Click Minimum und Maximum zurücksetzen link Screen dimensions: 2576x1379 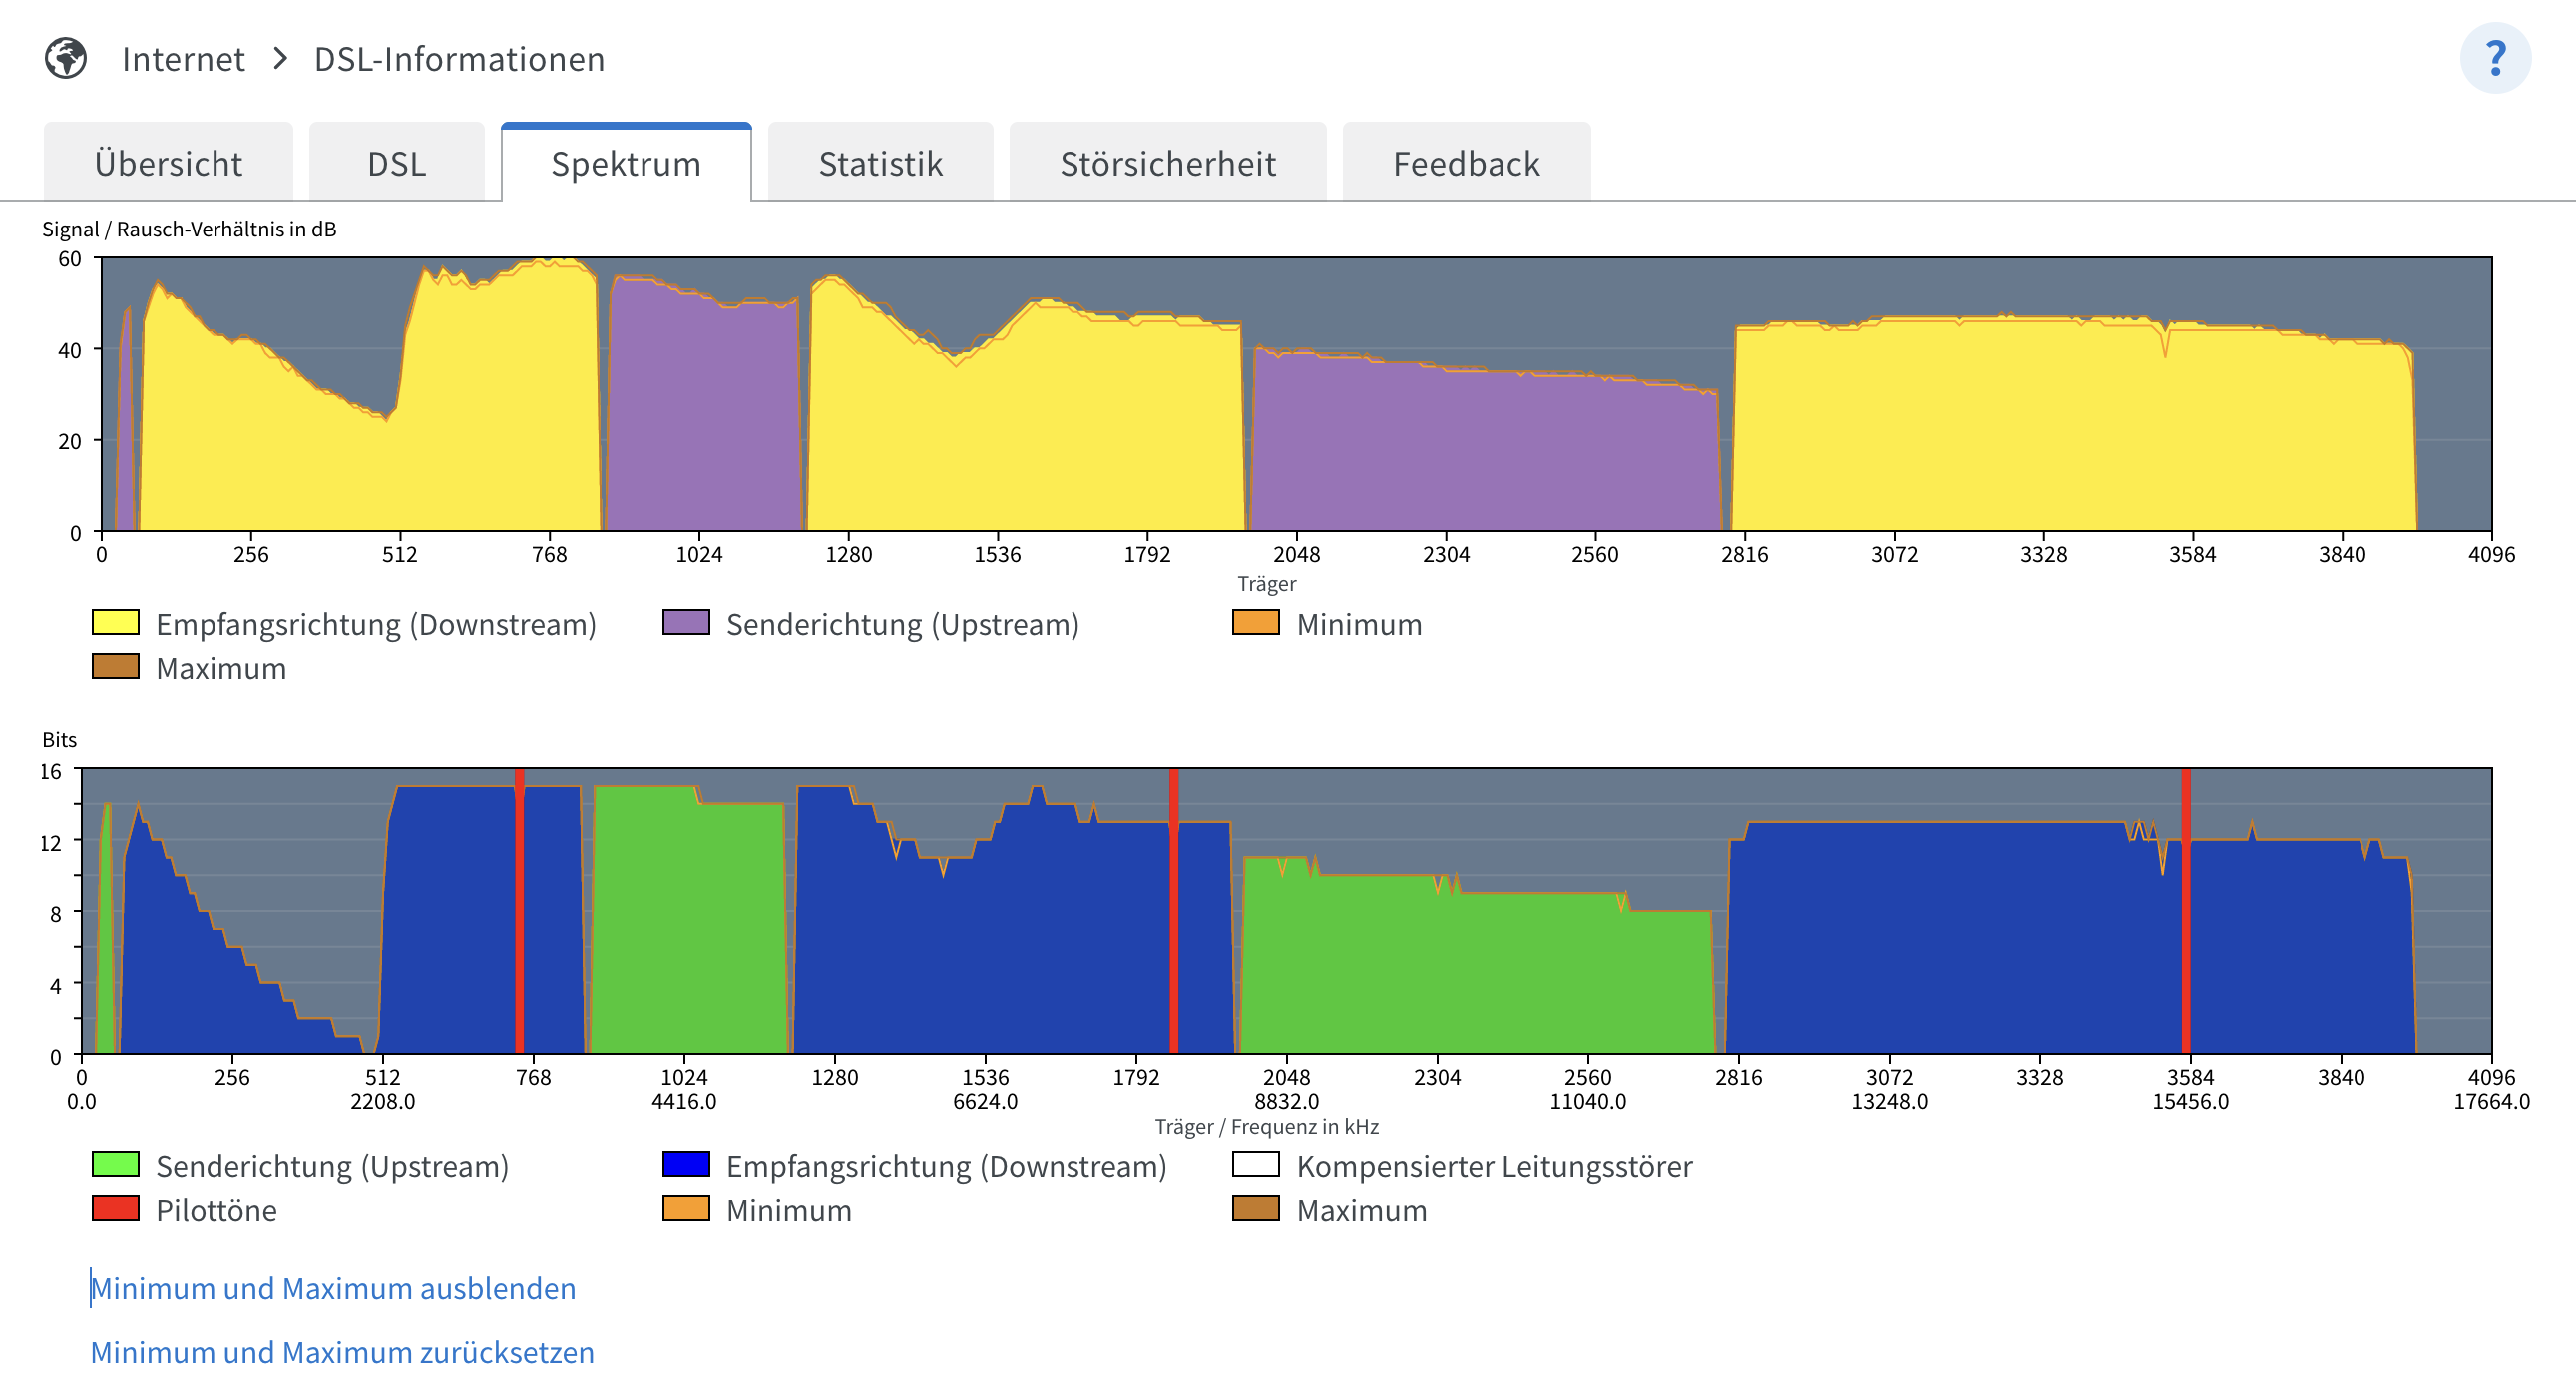point(342,1352)
